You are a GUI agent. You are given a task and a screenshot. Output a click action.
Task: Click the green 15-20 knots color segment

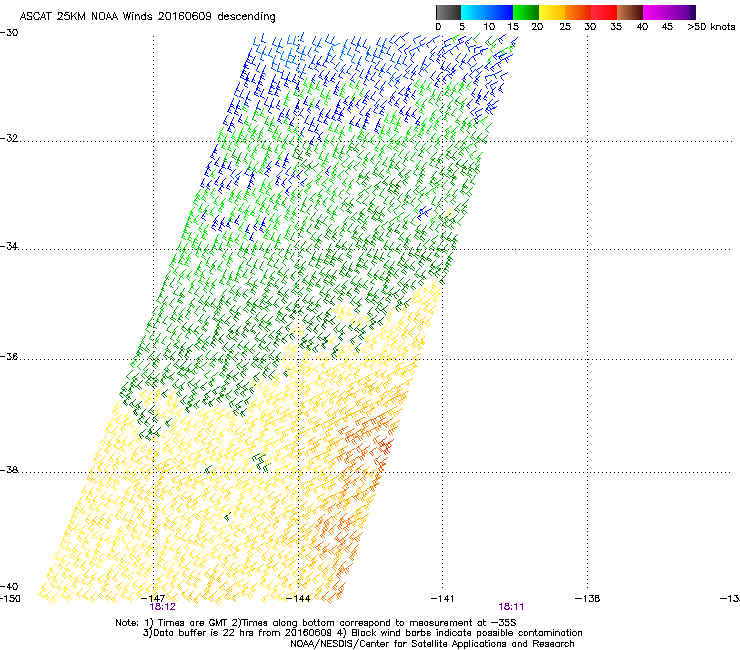tap(526, 12)
